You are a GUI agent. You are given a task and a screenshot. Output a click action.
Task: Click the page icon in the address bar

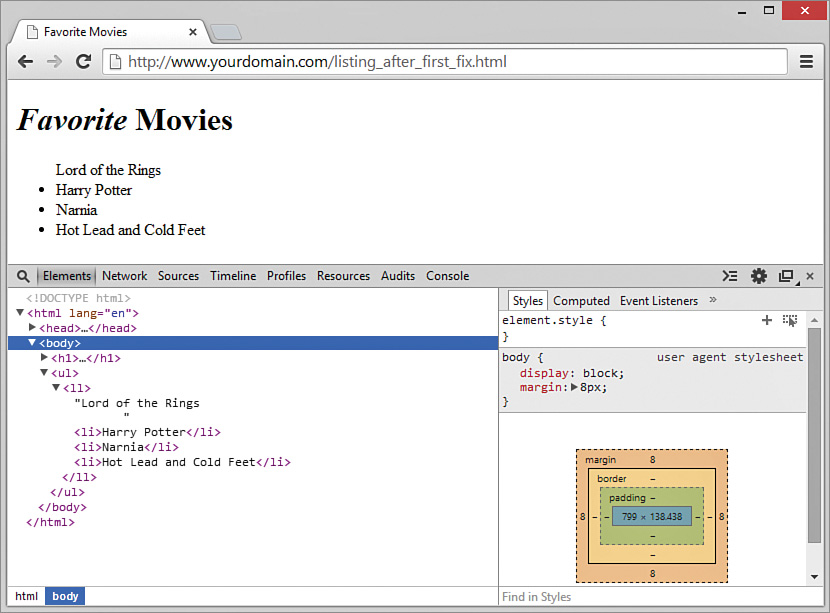click(x=113, y=61)
